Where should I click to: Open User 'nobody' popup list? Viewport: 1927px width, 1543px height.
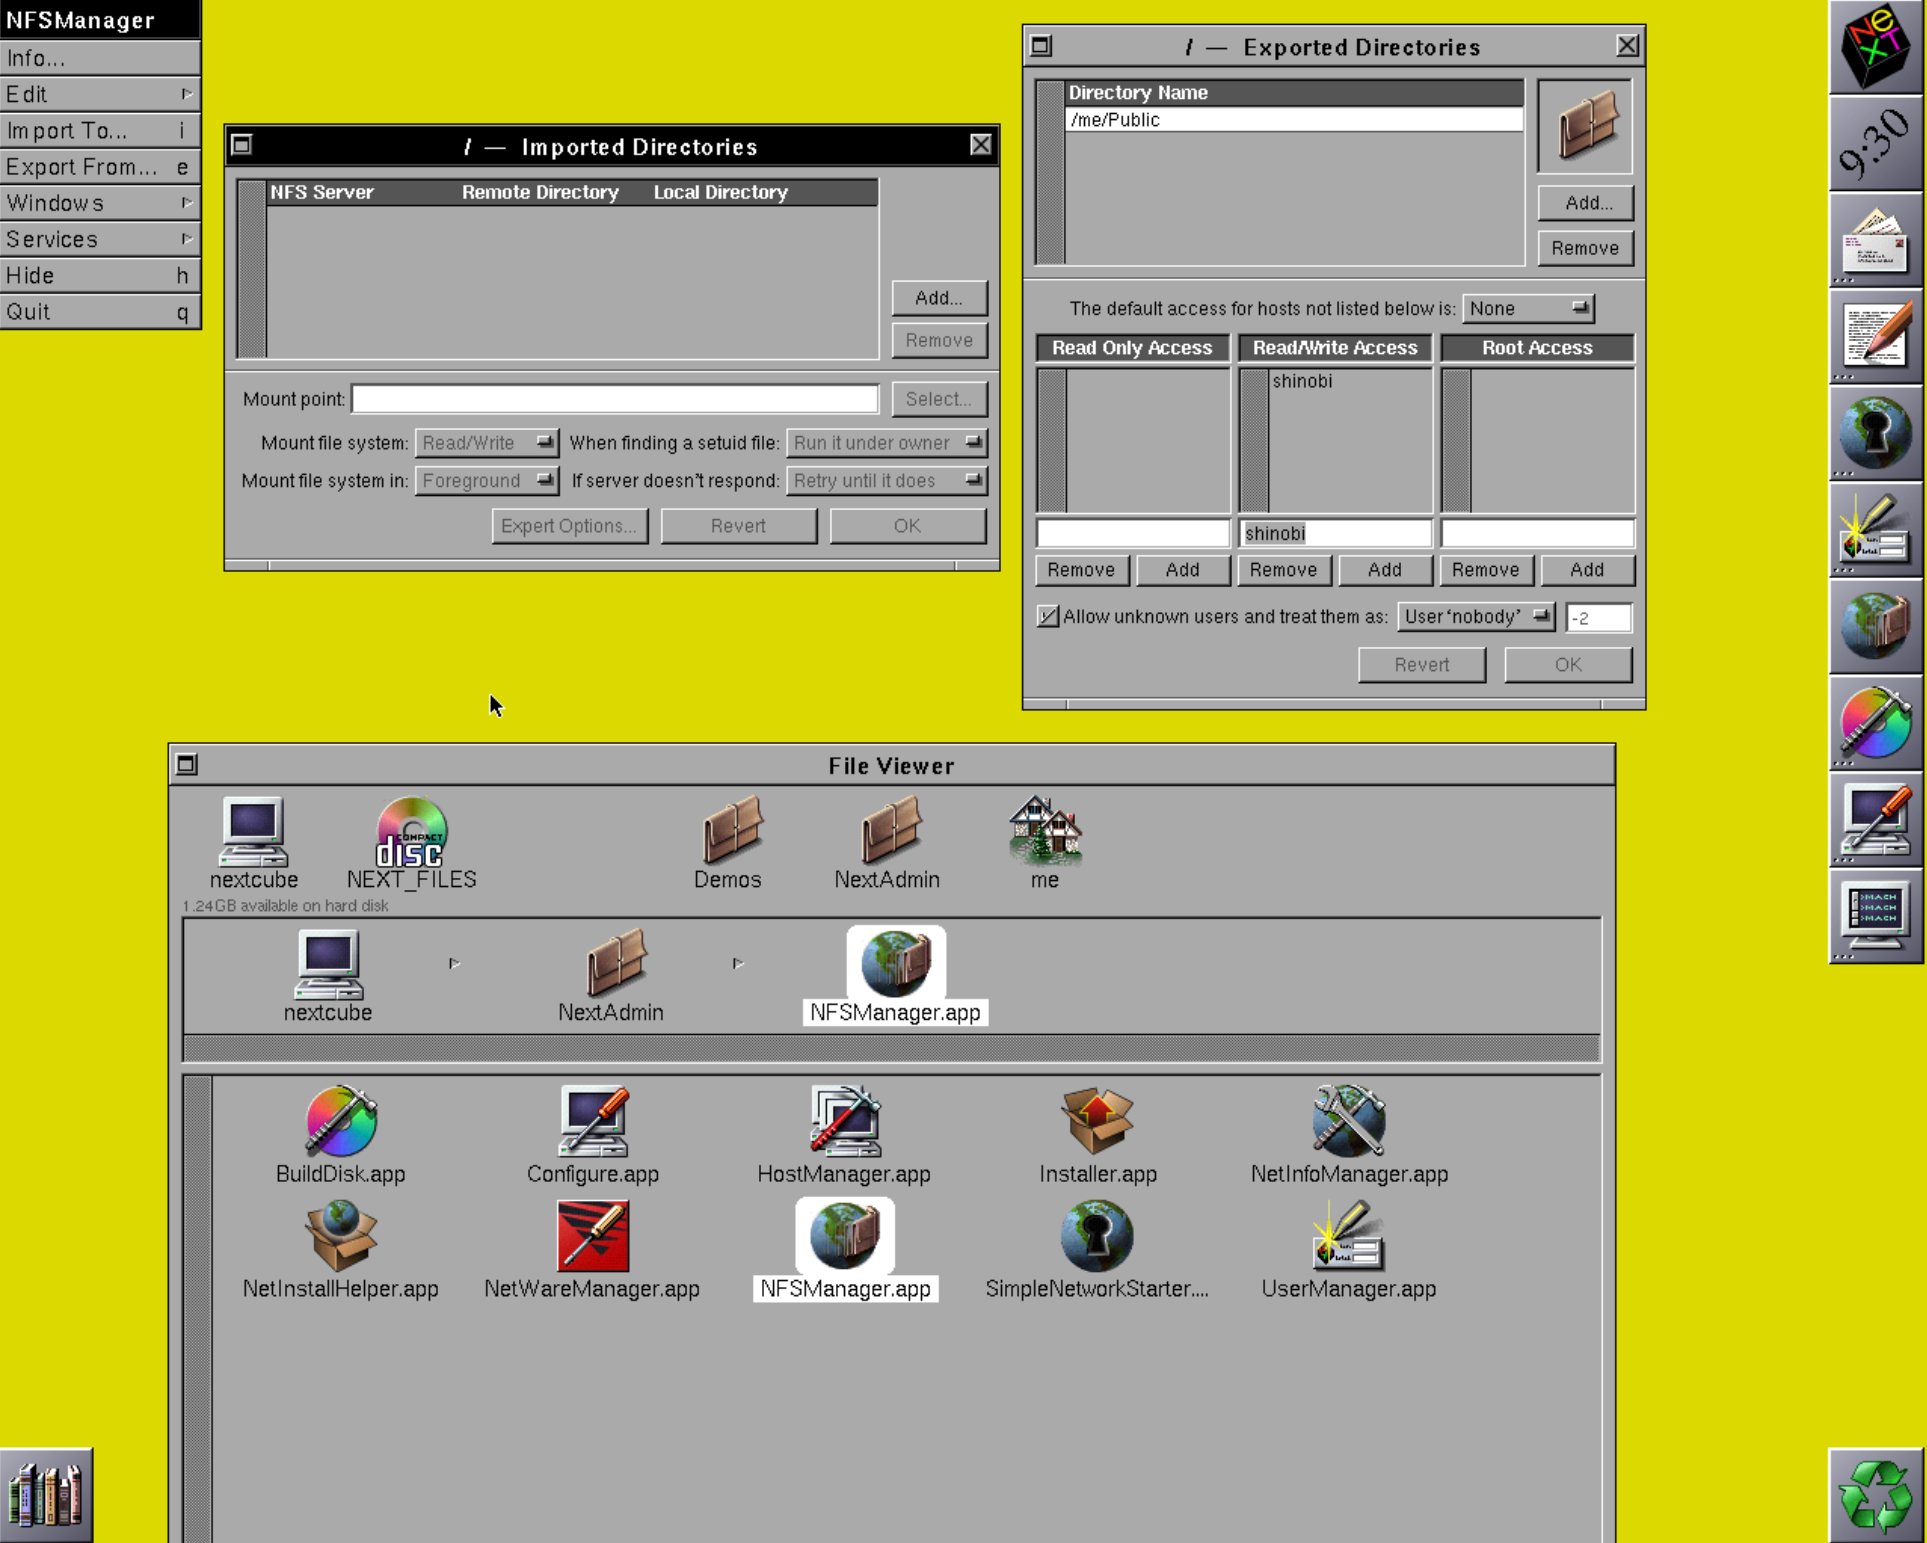1475,616
